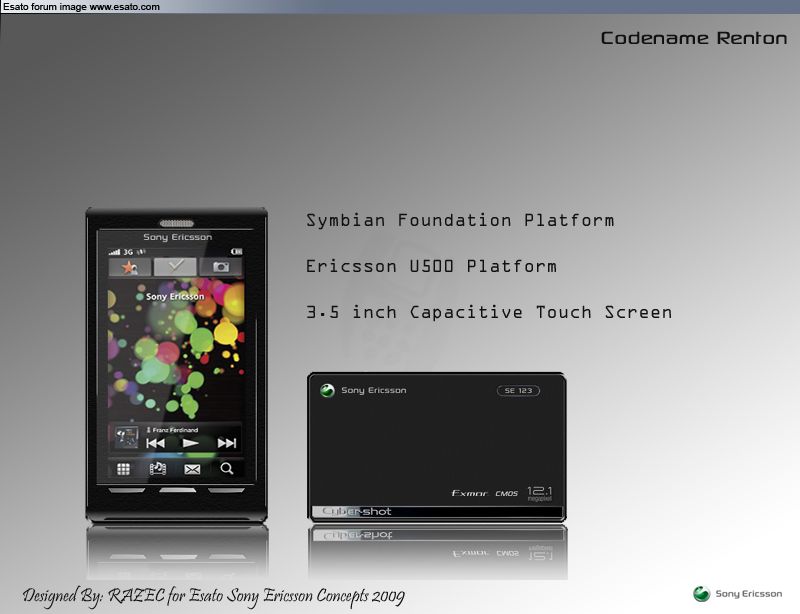Tap the favorites star tab
Viewport: 800px width, 614px height.
click(x=129, y=267)
